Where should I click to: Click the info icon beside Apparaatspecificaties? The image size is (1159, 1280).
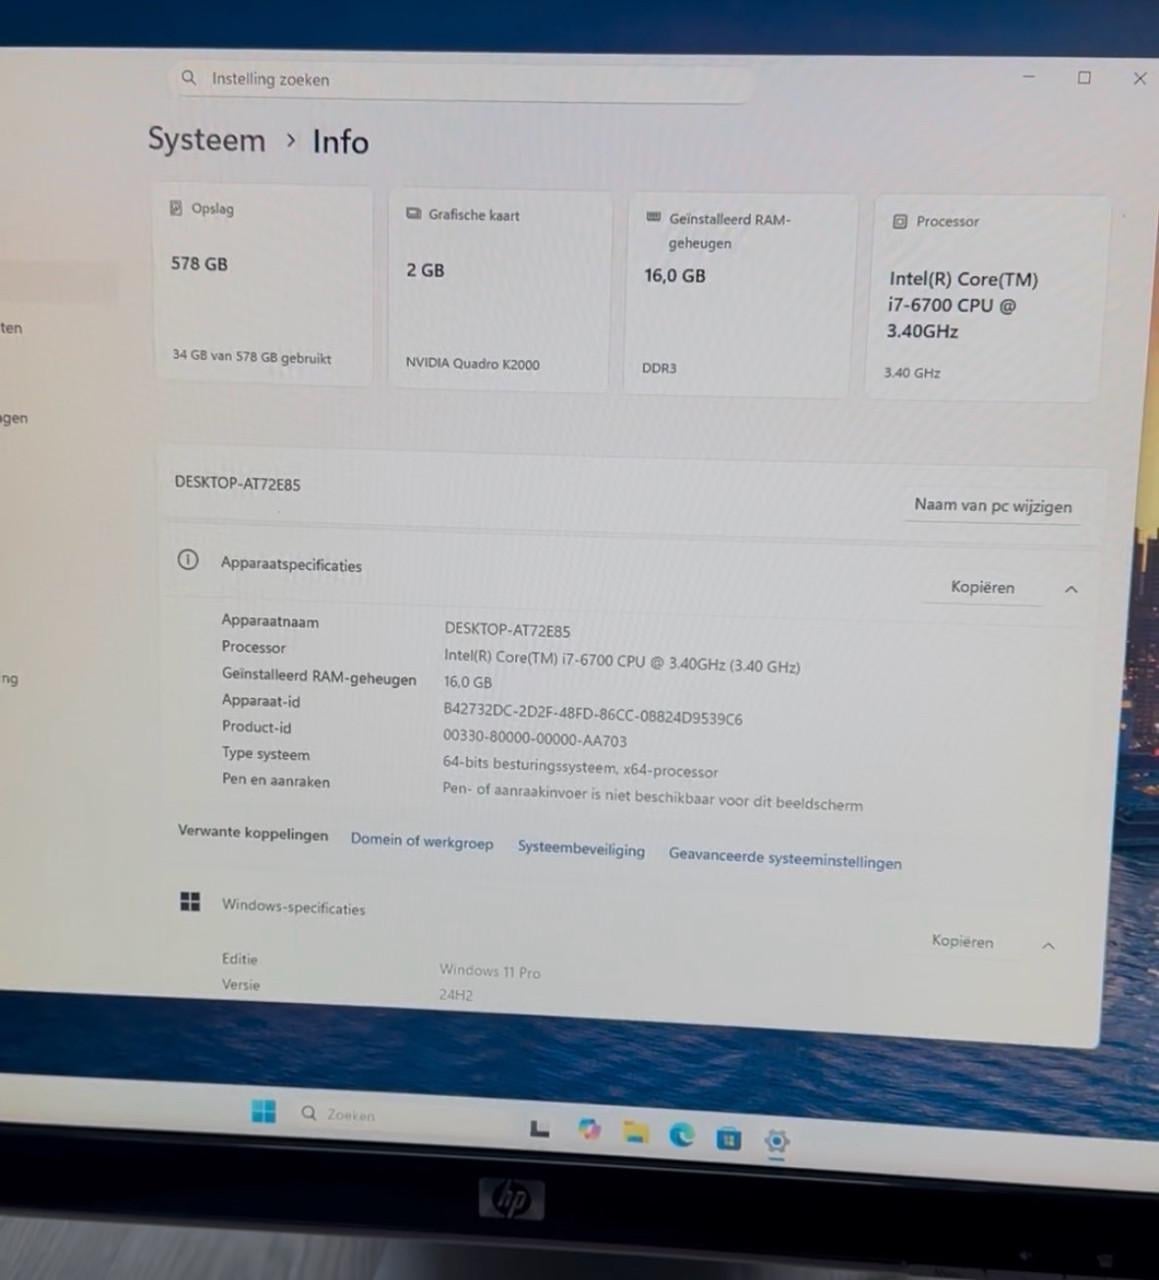point(188,561)
